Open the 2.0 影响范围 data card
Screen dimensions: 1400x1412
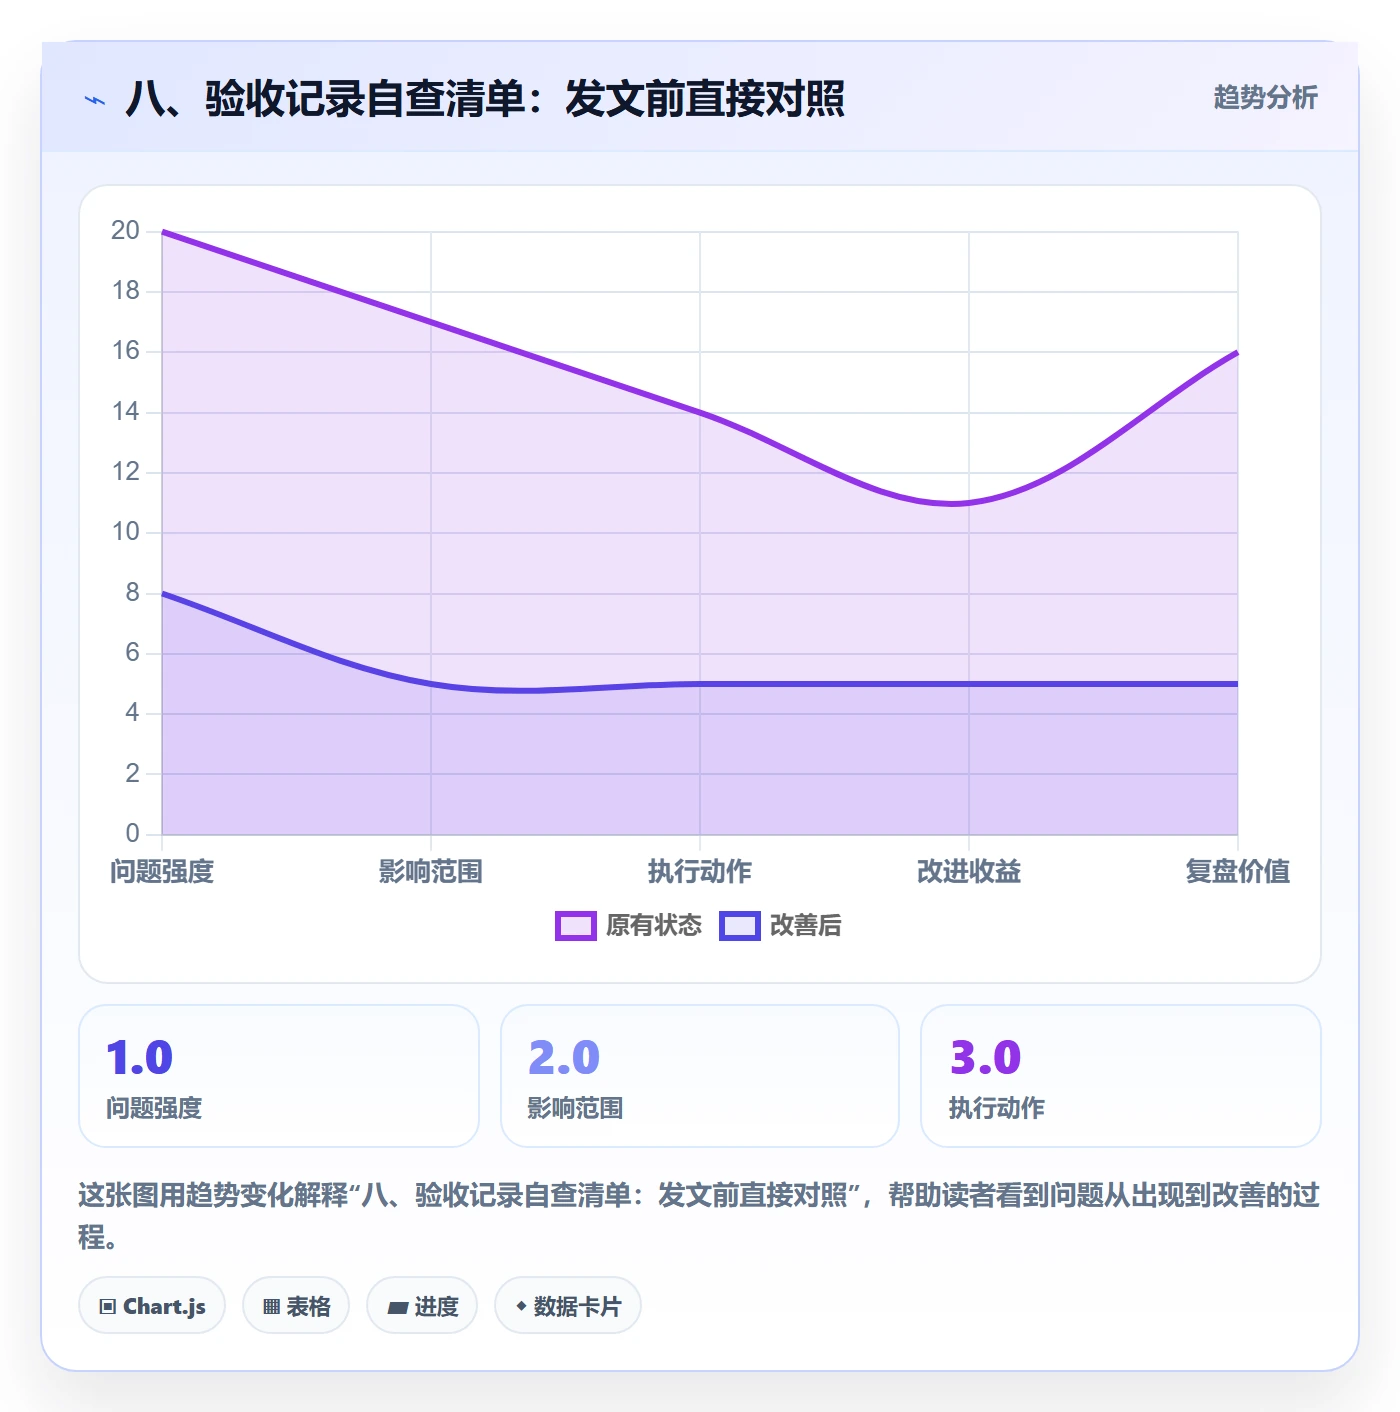coord(700,1076)
